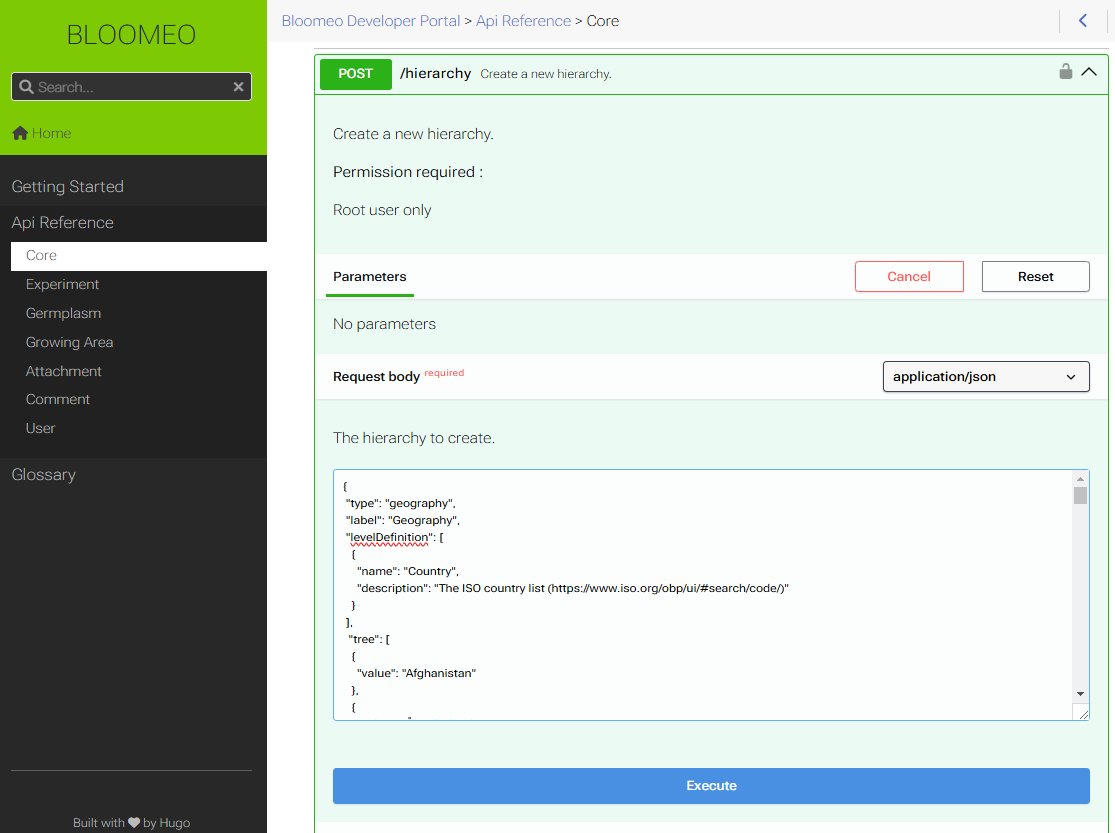The image size is (1115, 833).
Task: Select the Parameters tab
Action: pyautogui.click(x=370, y=277)
